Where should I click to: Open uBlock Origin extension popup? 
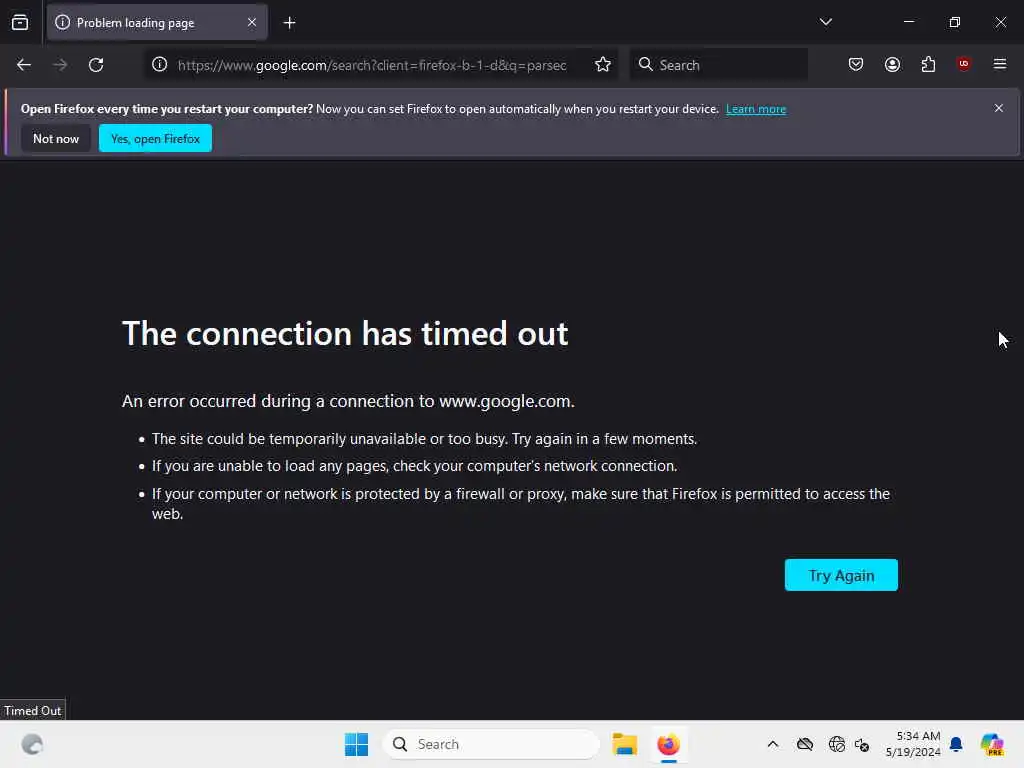[963, 64]
